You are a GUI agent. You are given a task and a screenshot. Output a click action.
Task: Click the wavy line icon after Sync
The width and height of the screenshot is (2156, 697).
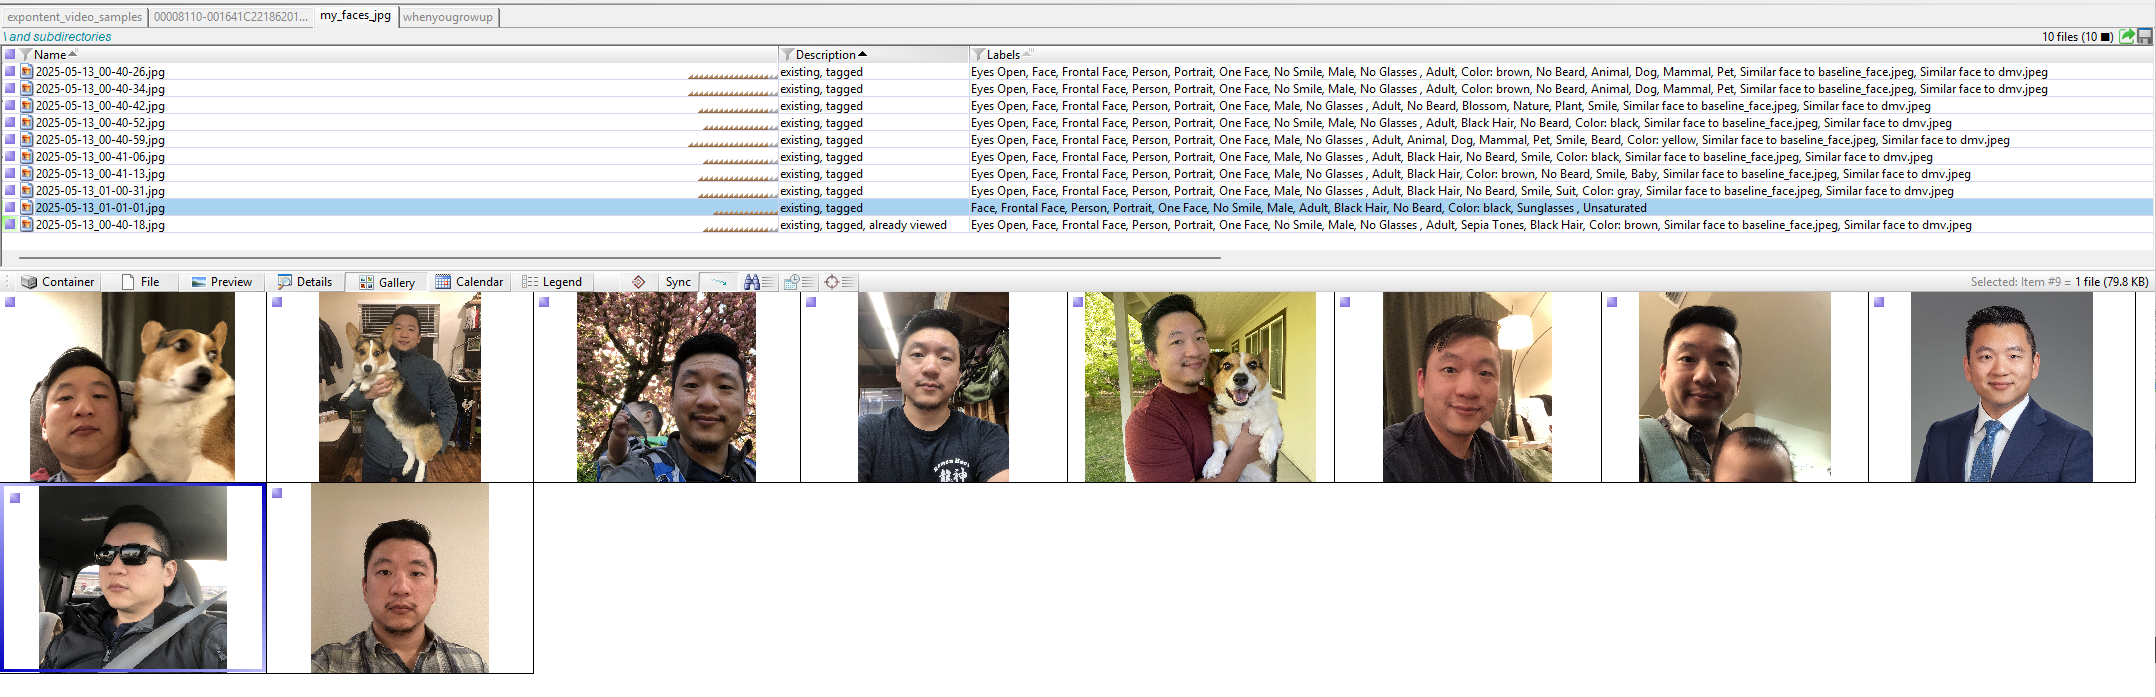pos(718,282)
